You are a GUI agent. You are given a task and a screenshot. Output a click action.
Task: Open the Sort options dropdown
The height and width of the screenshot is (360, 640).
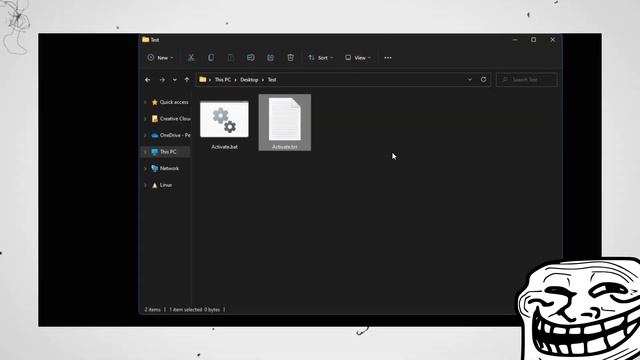[x=320, y=58]
